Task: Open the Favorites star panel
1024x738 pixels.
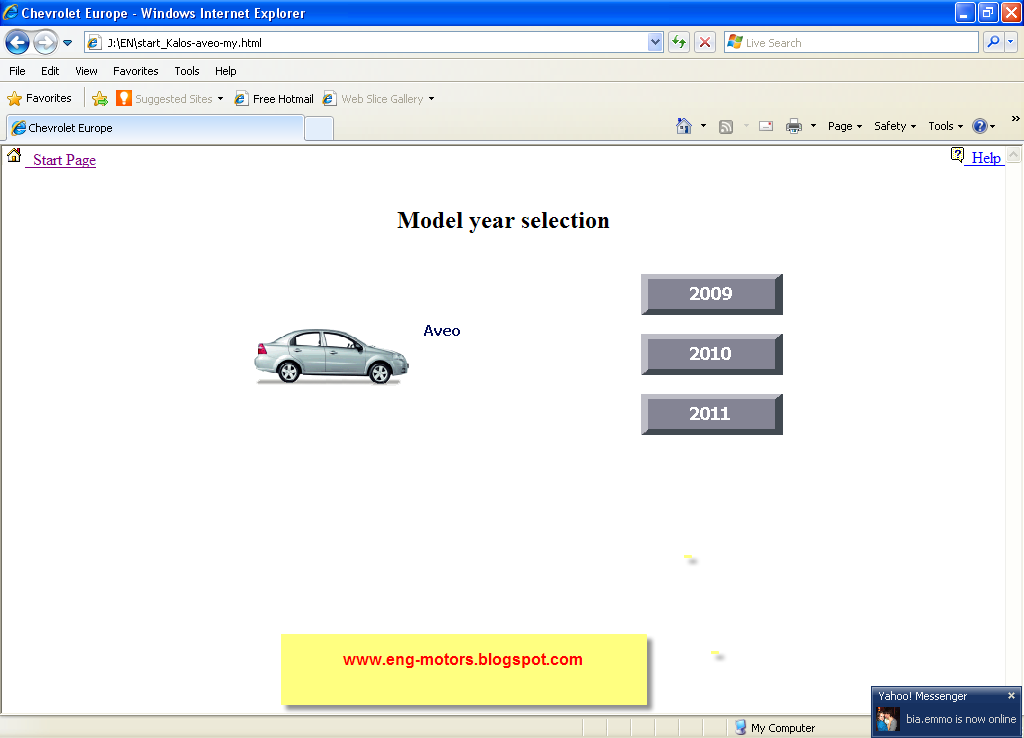Action: tap(40, 99)
